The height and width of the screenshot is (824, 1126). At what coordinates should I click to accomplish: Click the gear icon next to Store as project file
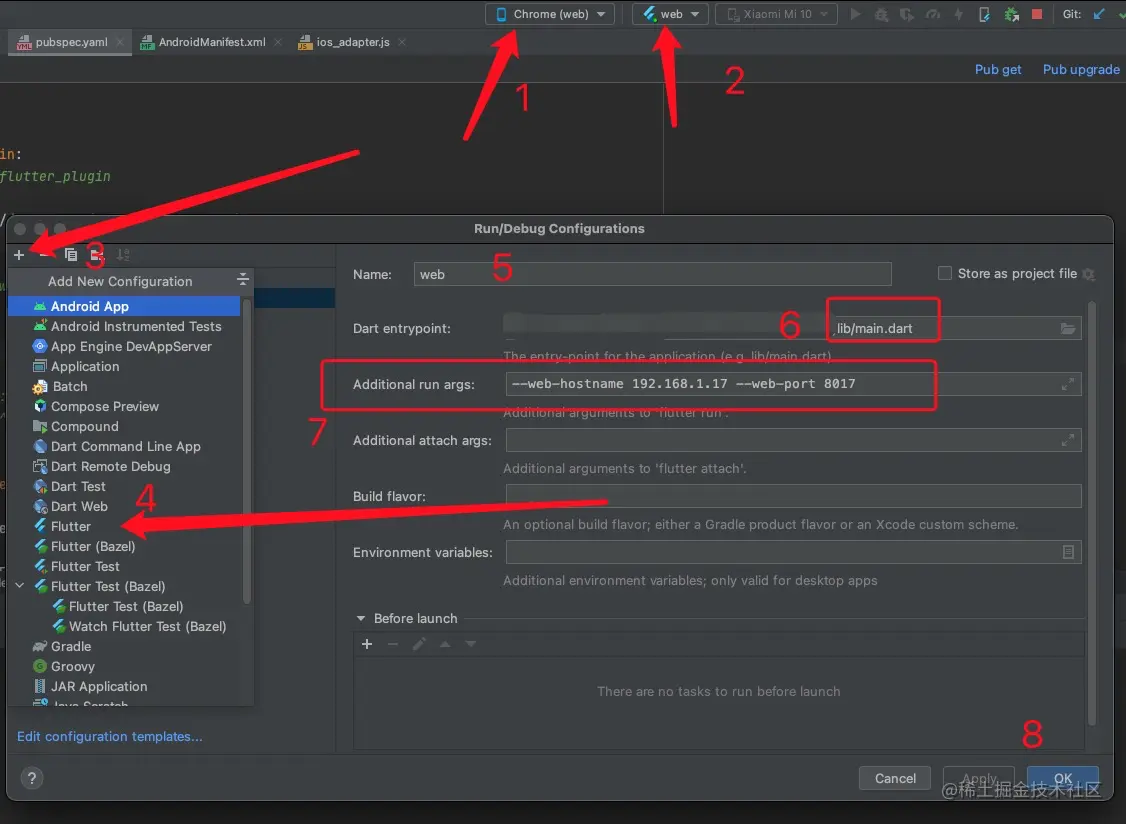1089,274
